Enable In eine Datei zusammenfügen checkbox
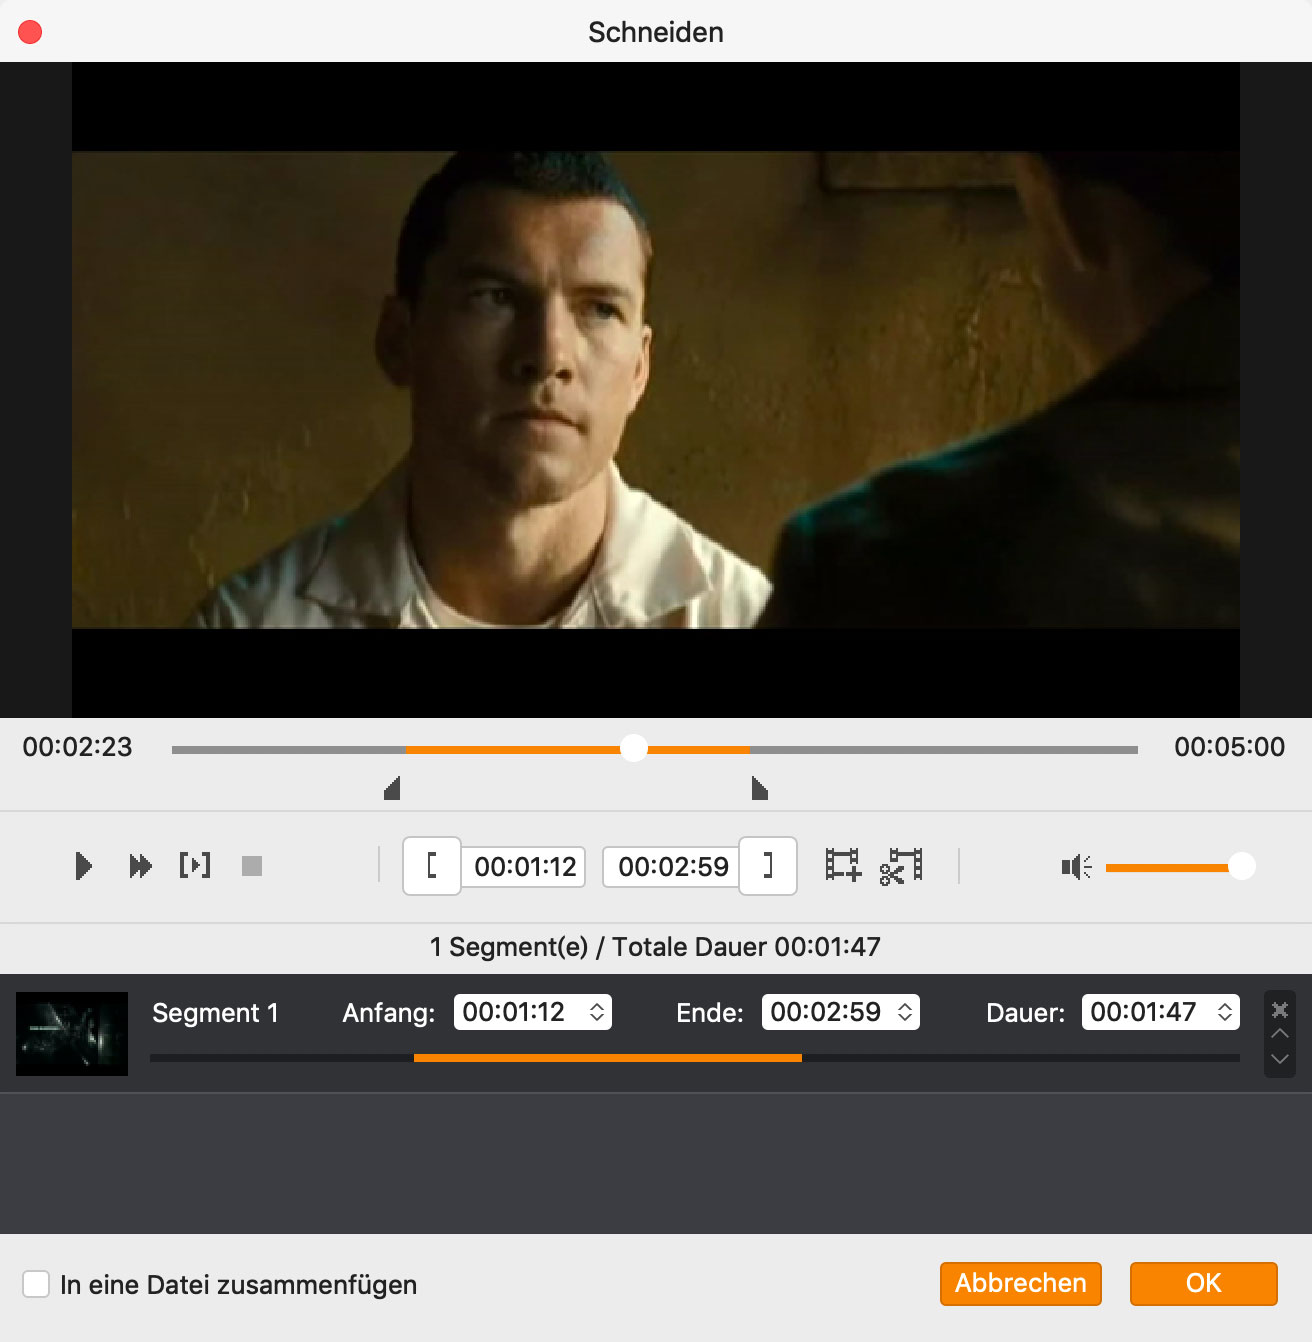The height and width of the screenshot is (1342, 1312). [36, 1284]
